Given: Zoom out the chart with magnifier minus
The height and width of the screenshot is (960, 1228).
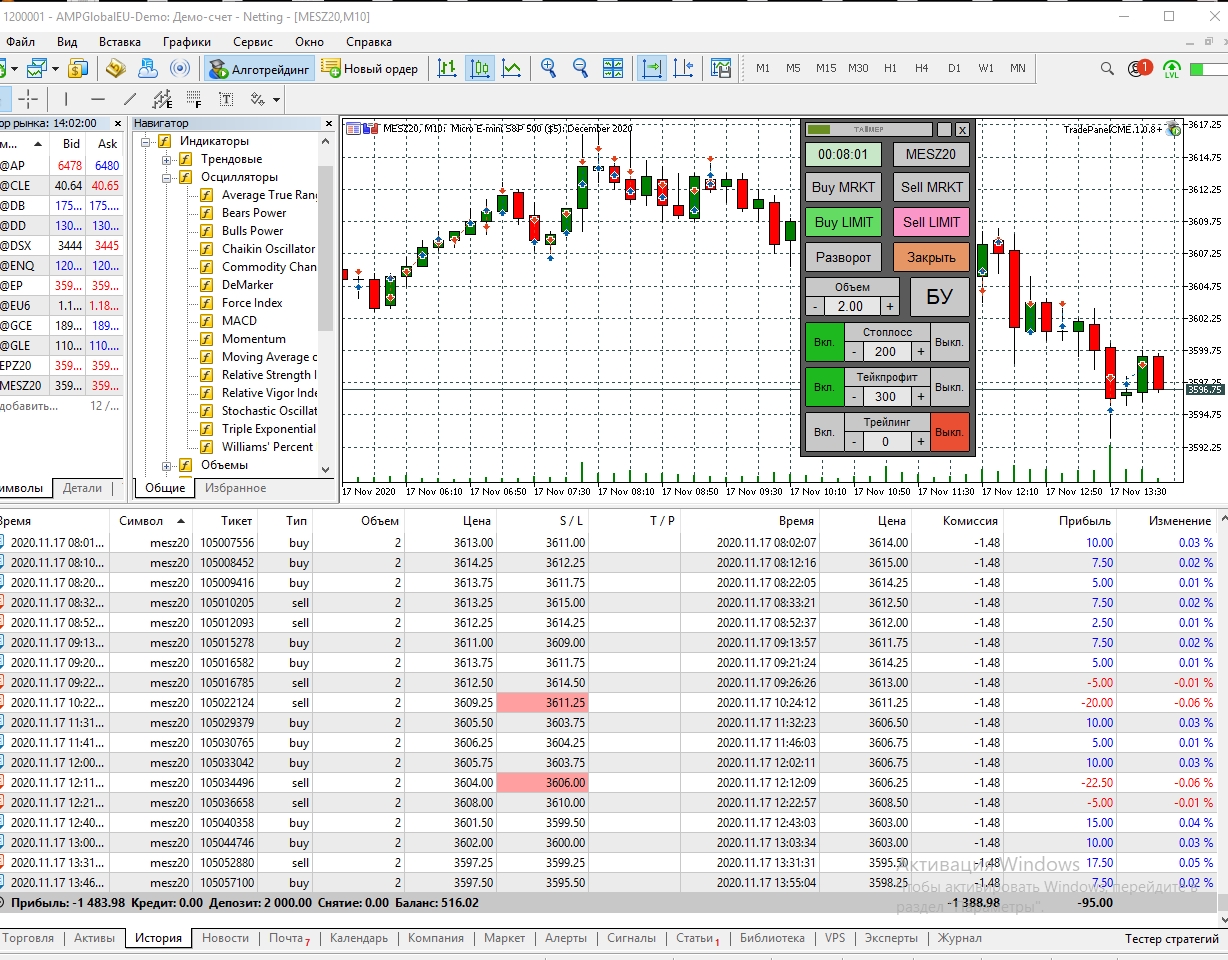Looking at the screenshot, I should click(x=580, y=69).
